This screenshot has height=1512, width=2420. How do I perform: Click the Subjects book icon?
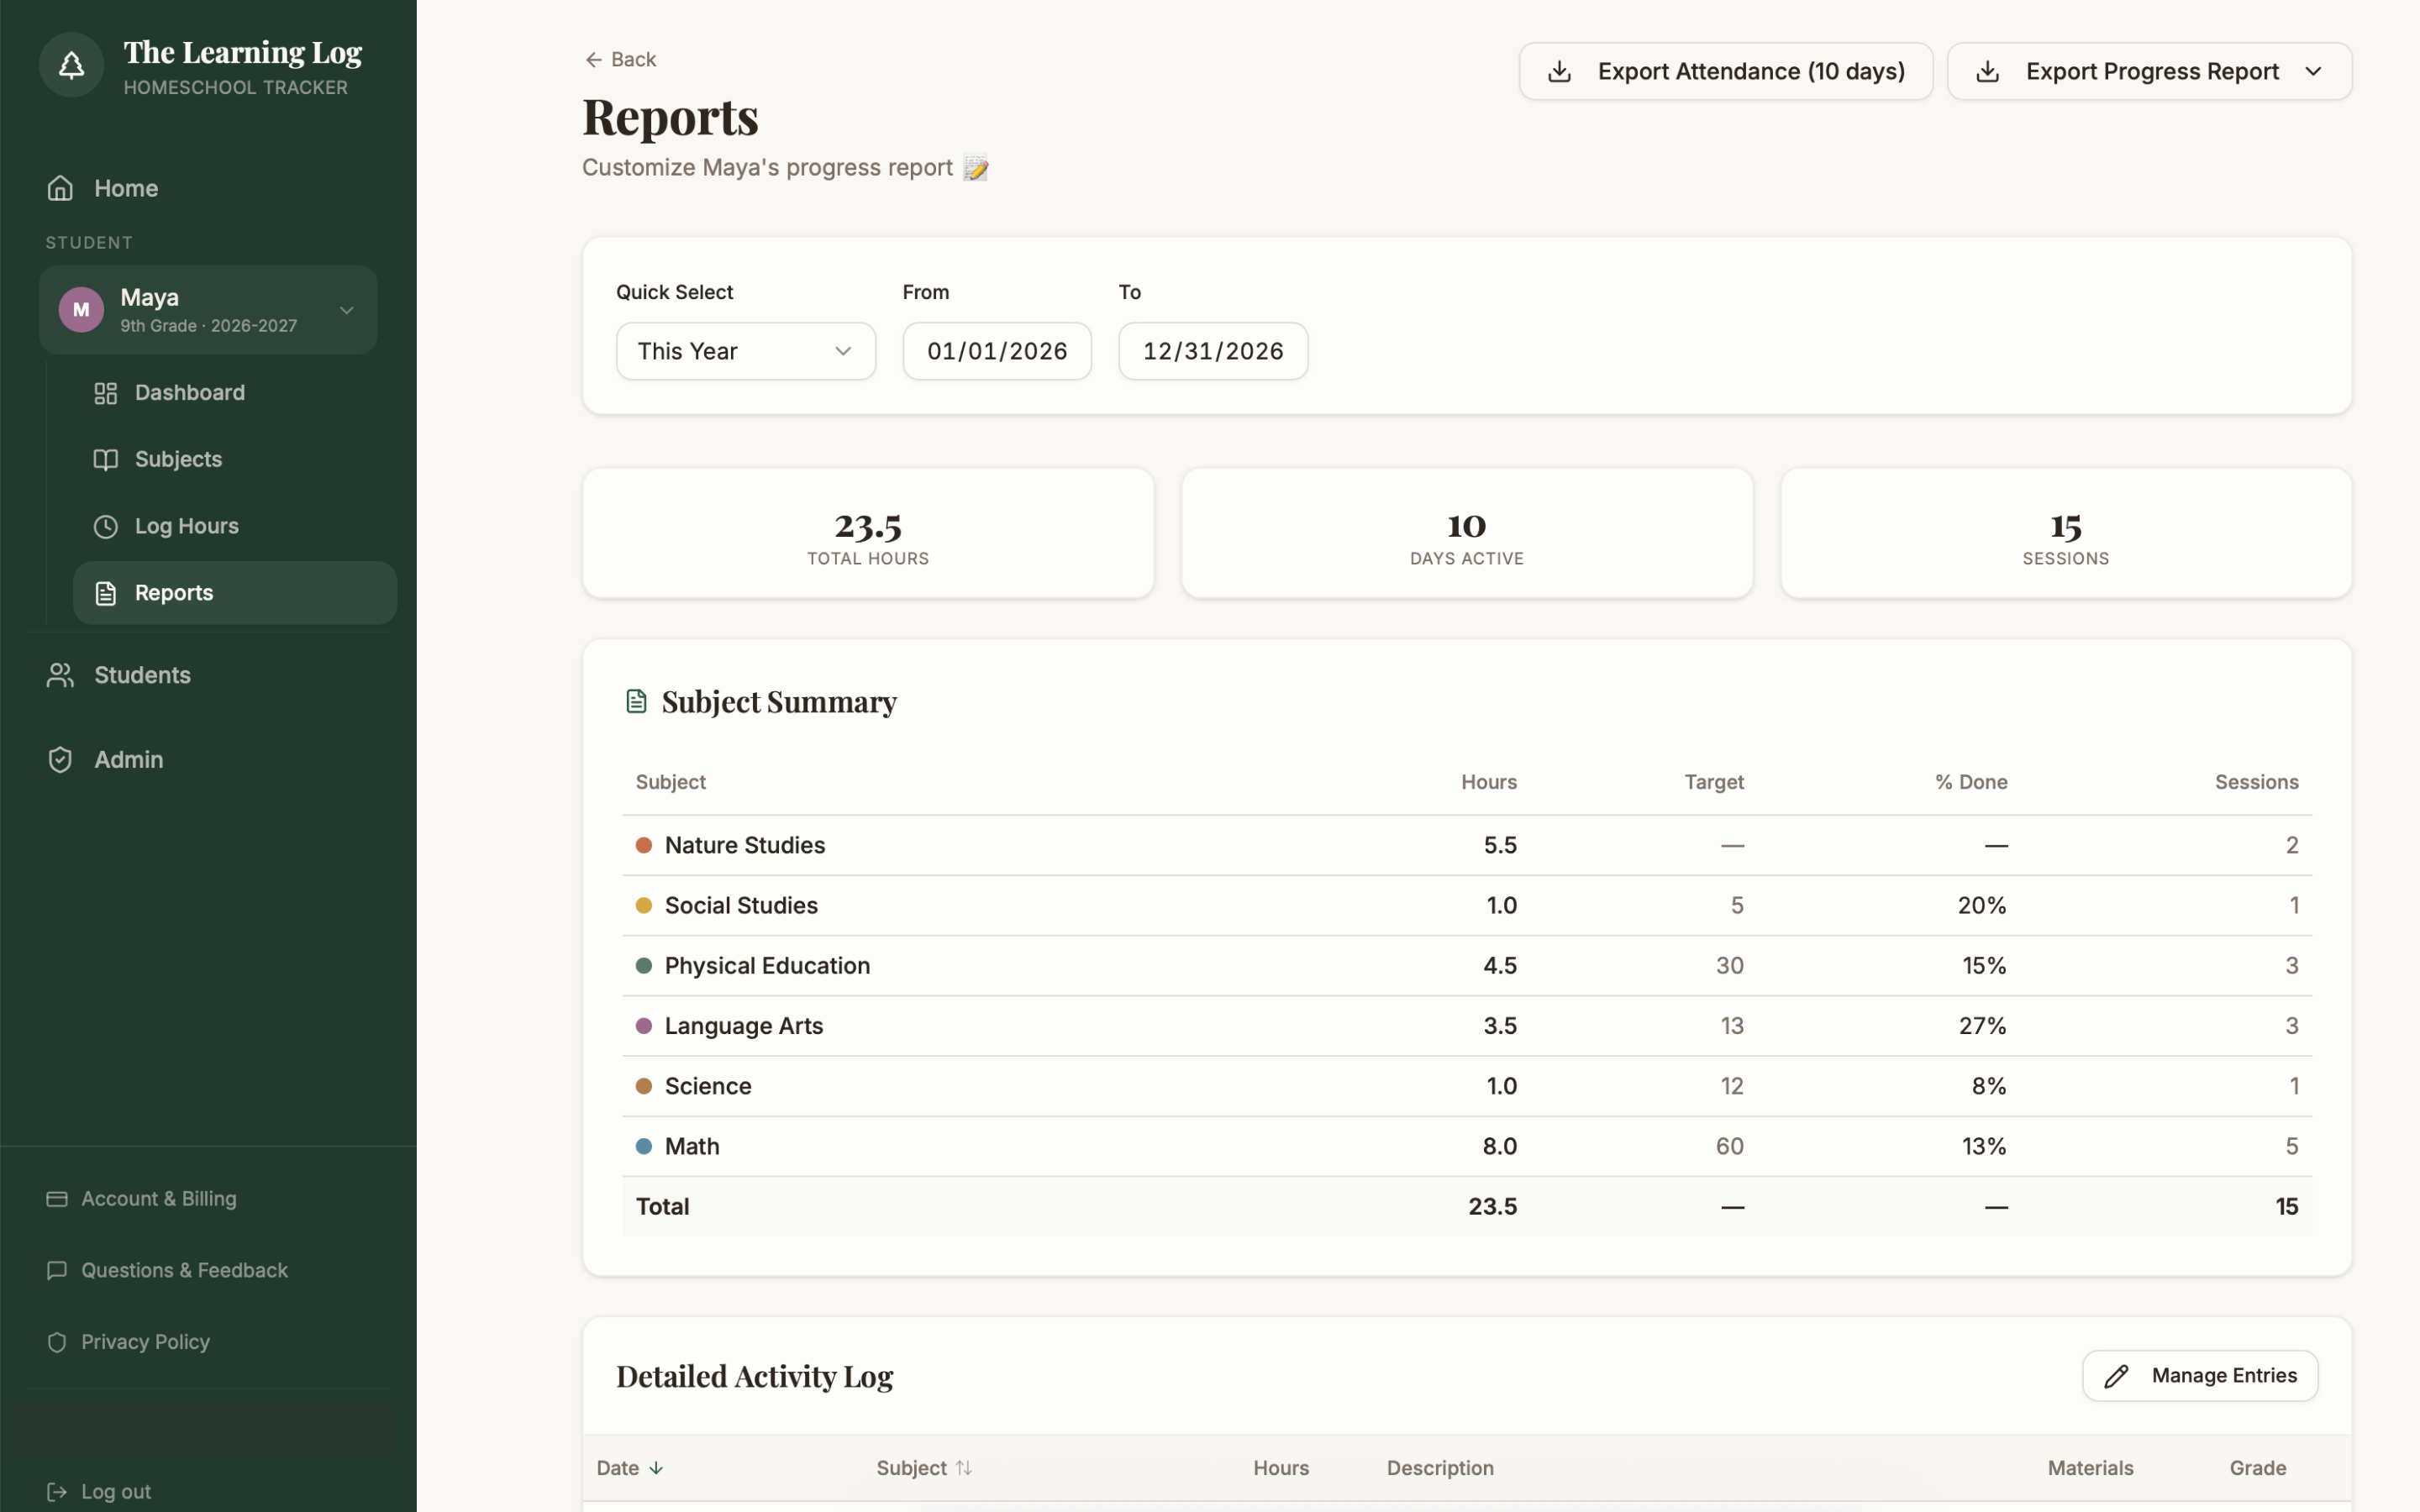point(106,459)
